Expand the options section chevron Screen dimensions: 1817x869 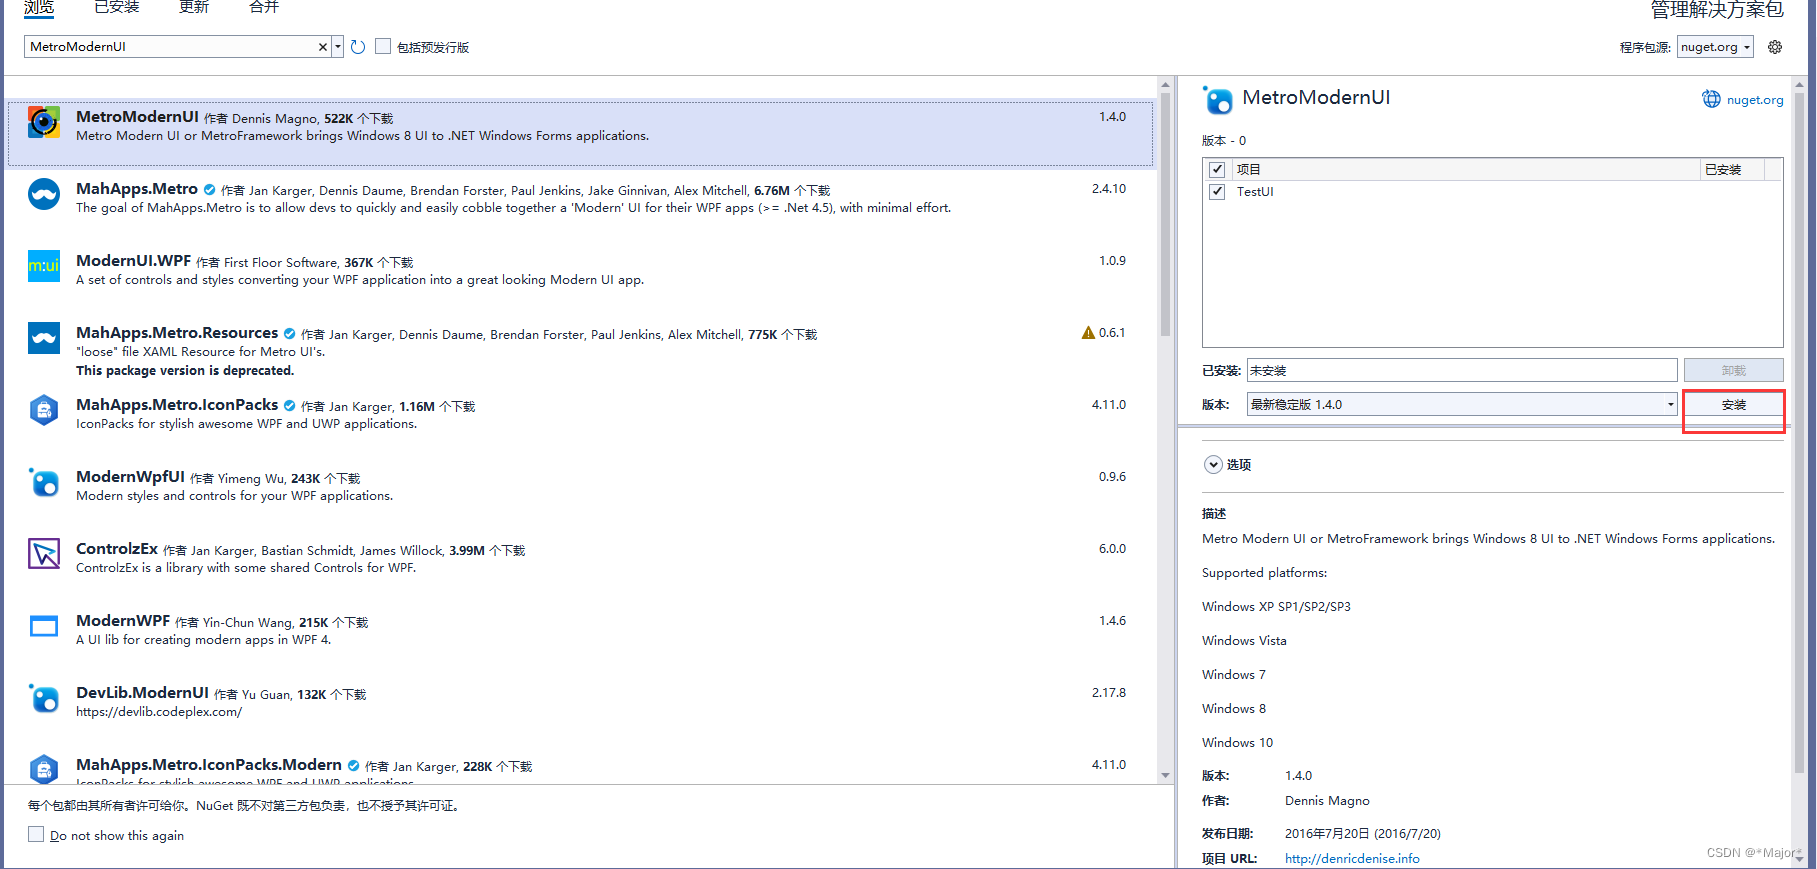point(1213,464)
